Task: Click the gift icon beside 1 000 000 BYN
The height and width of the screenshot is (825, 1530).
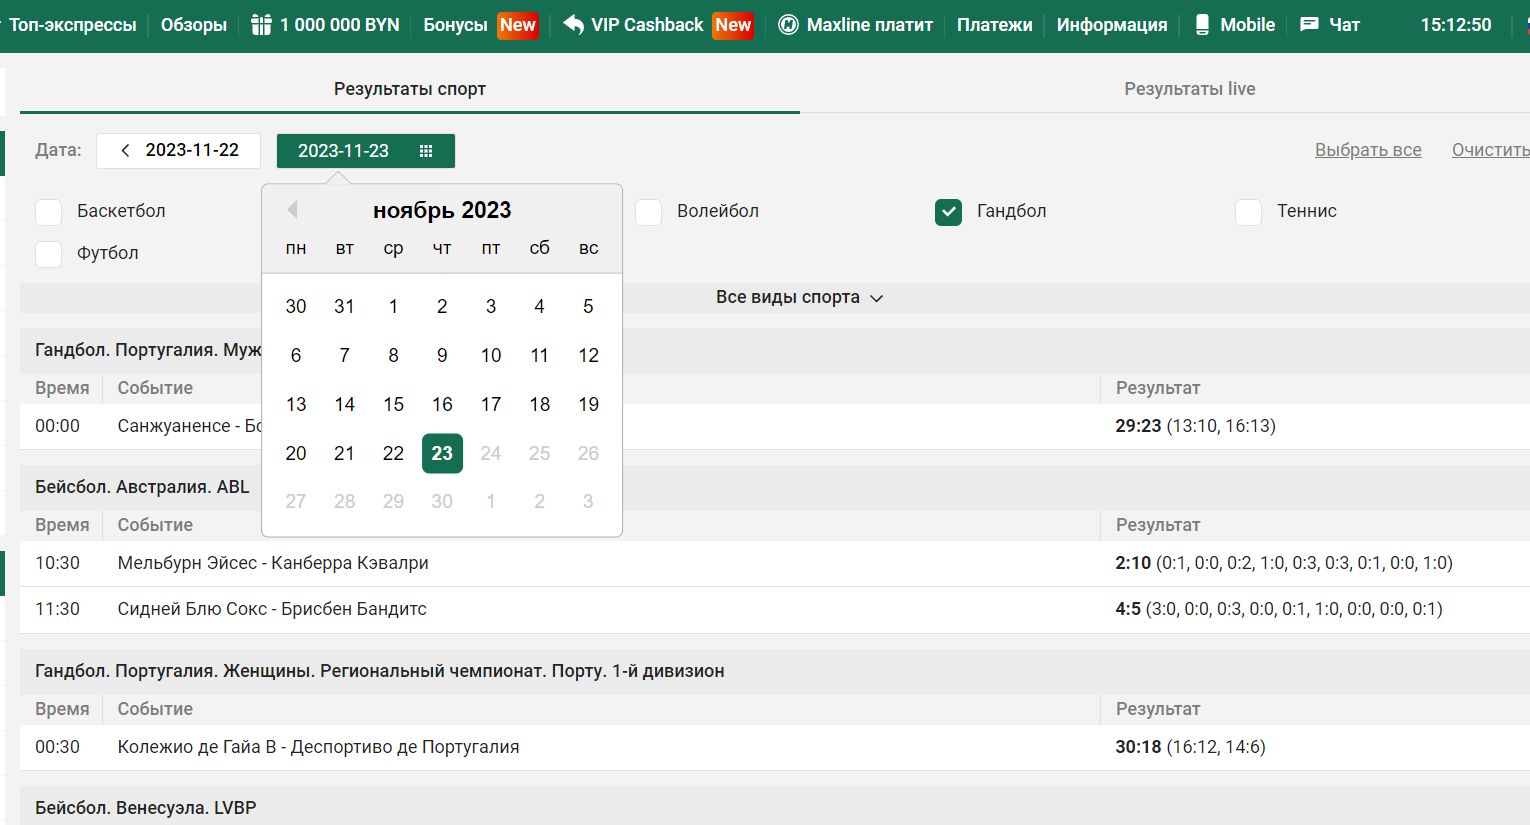Action: 261,25
